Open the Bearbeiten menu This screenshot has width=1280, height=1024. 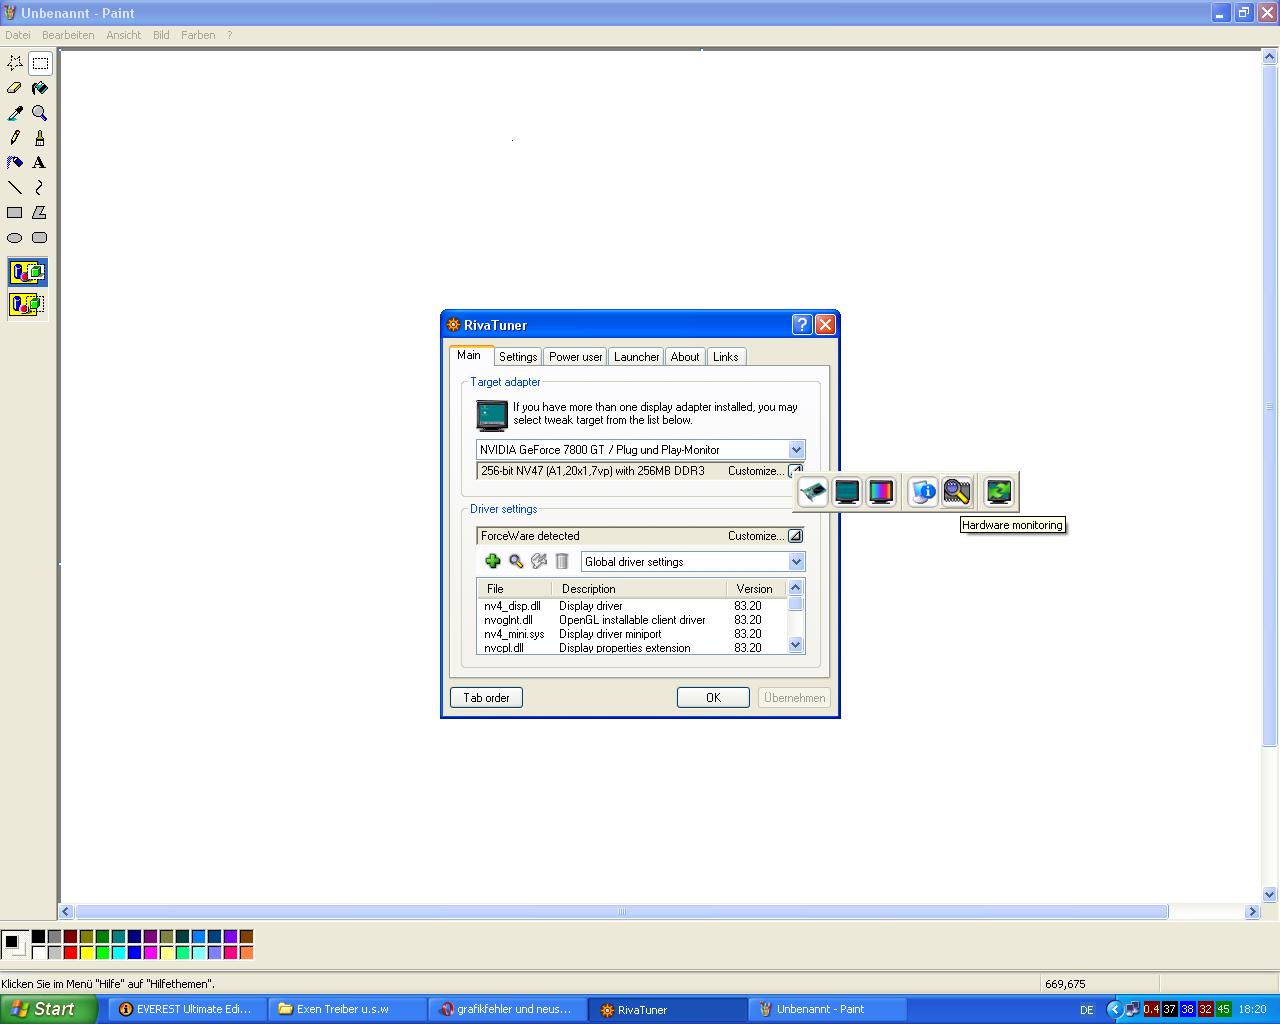point(68,35)
